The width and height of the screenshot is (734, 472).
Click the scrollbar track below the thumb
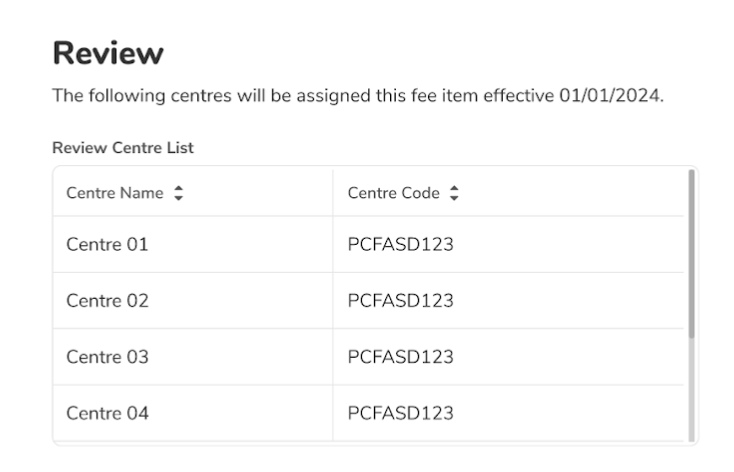[690, 390]
